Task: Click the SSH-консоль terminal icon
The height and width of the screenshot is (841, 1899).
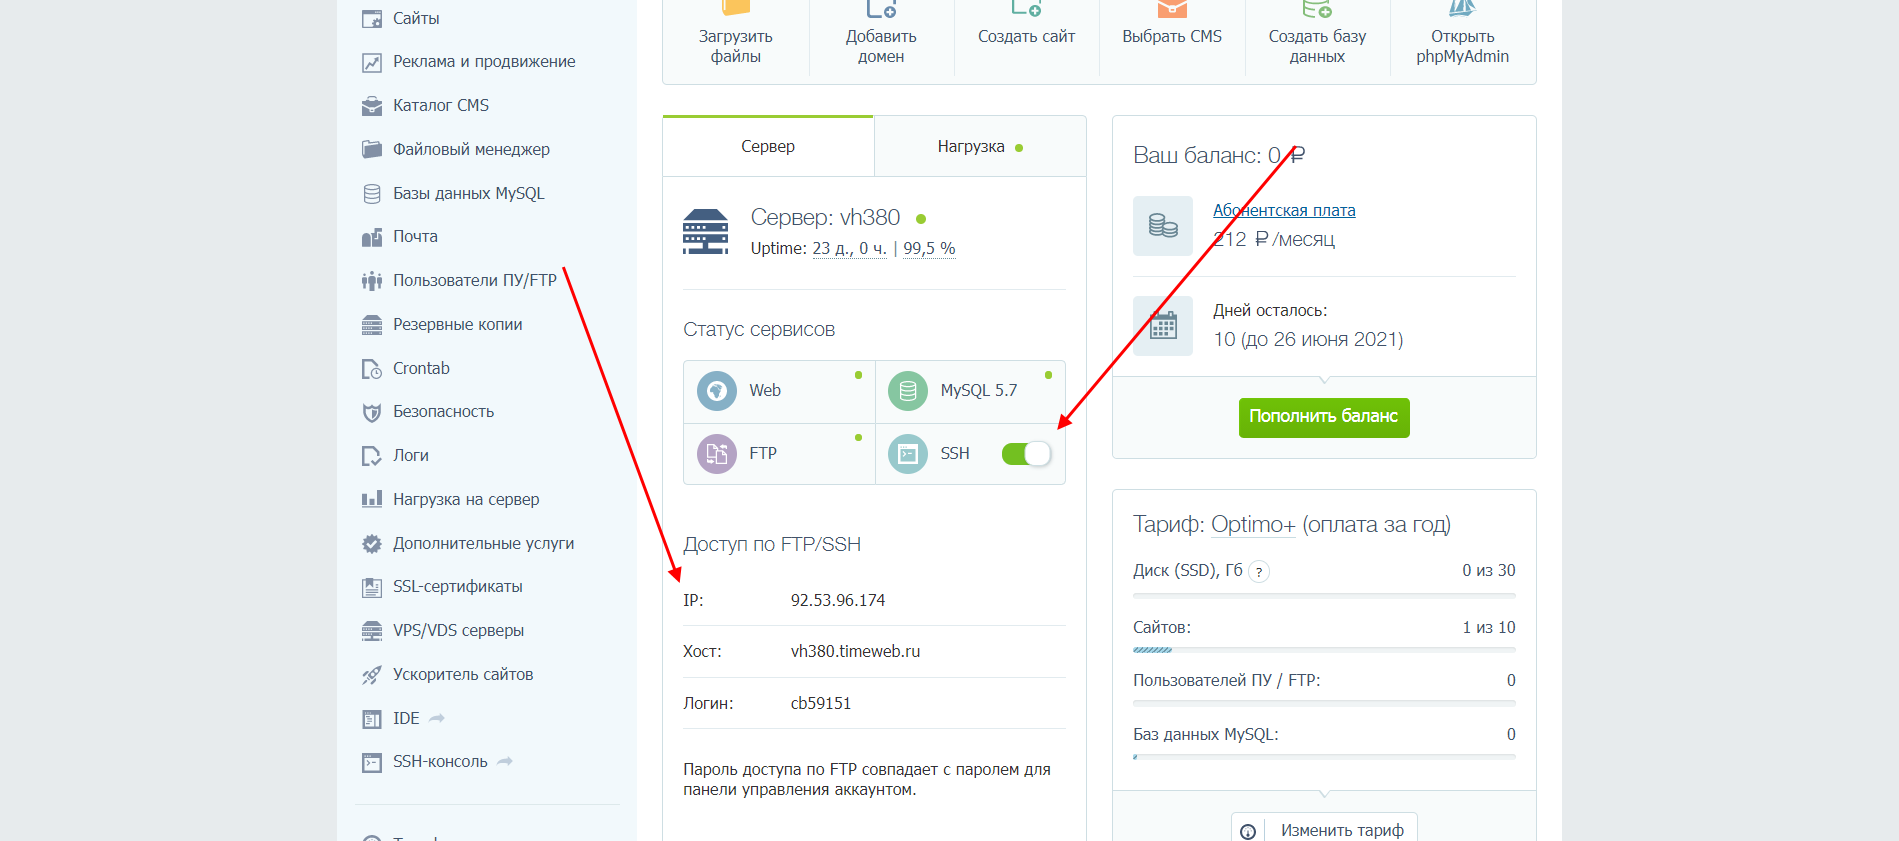Action: 372,763
